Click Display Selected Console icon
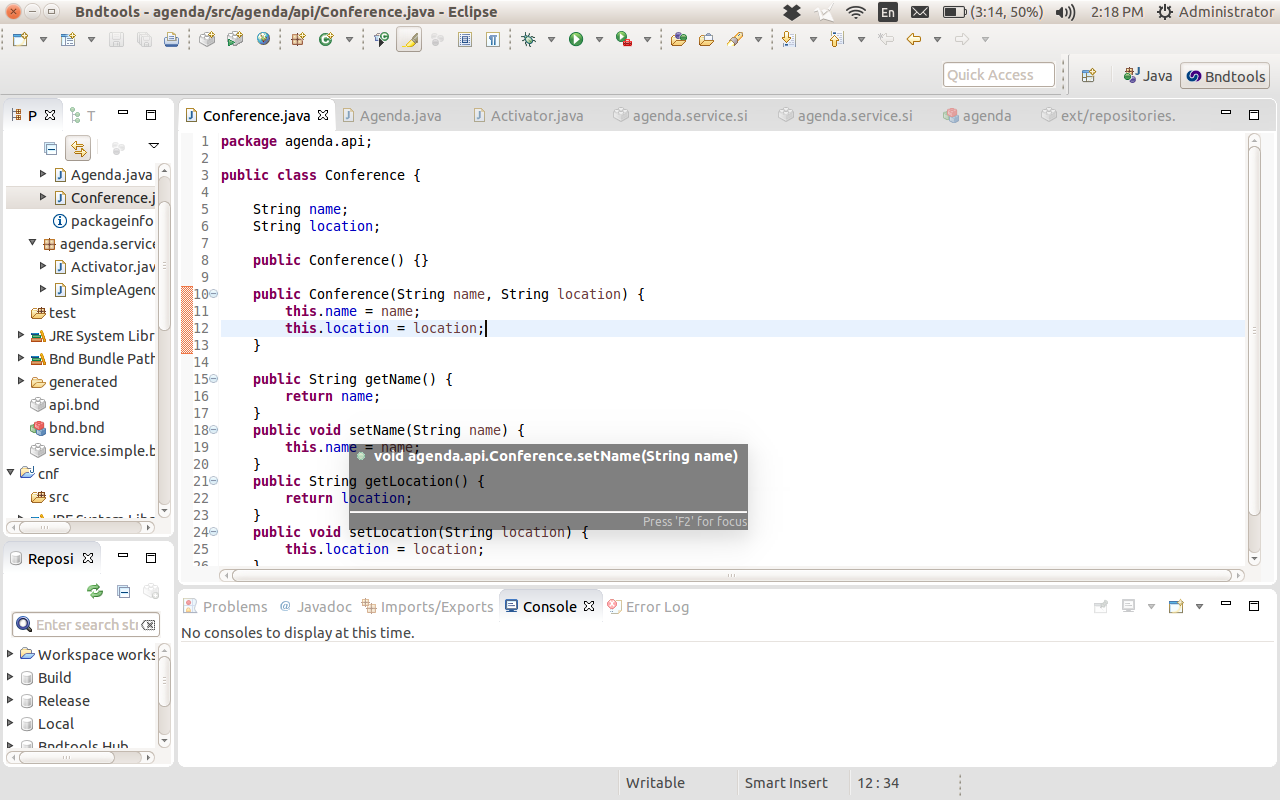This screenshot has height=800, width=1280. (1128, 606)
